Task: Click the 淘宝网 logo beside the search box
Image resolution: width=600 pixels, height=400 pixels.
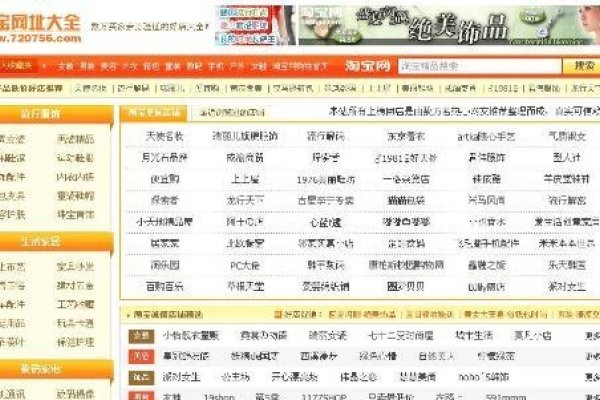Action: pos(367,66)
